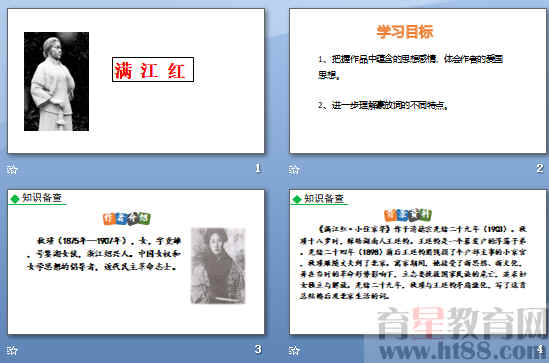Click the animation star icon under slide 2
Screen dimensions: 549x363
[294, 170]
